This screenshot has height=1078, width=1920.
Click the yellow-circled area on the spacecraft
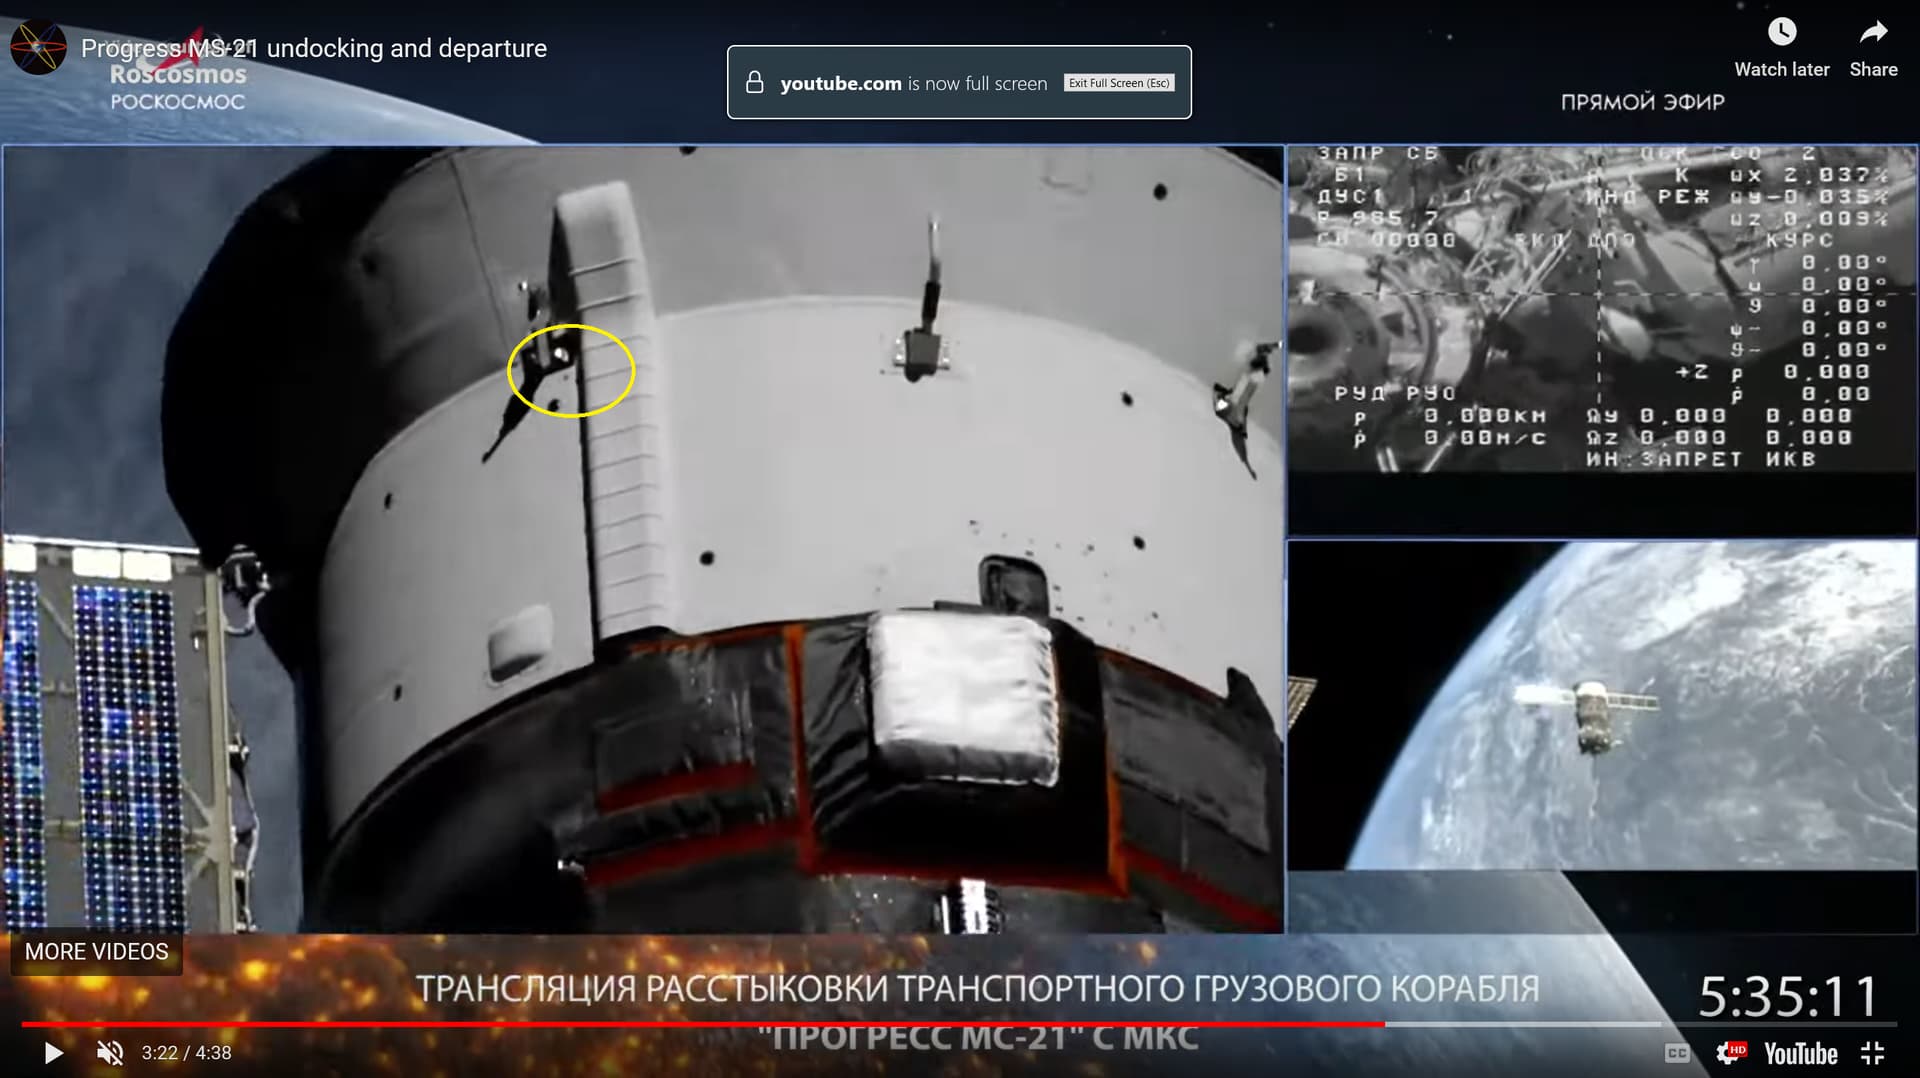[571, 370]
